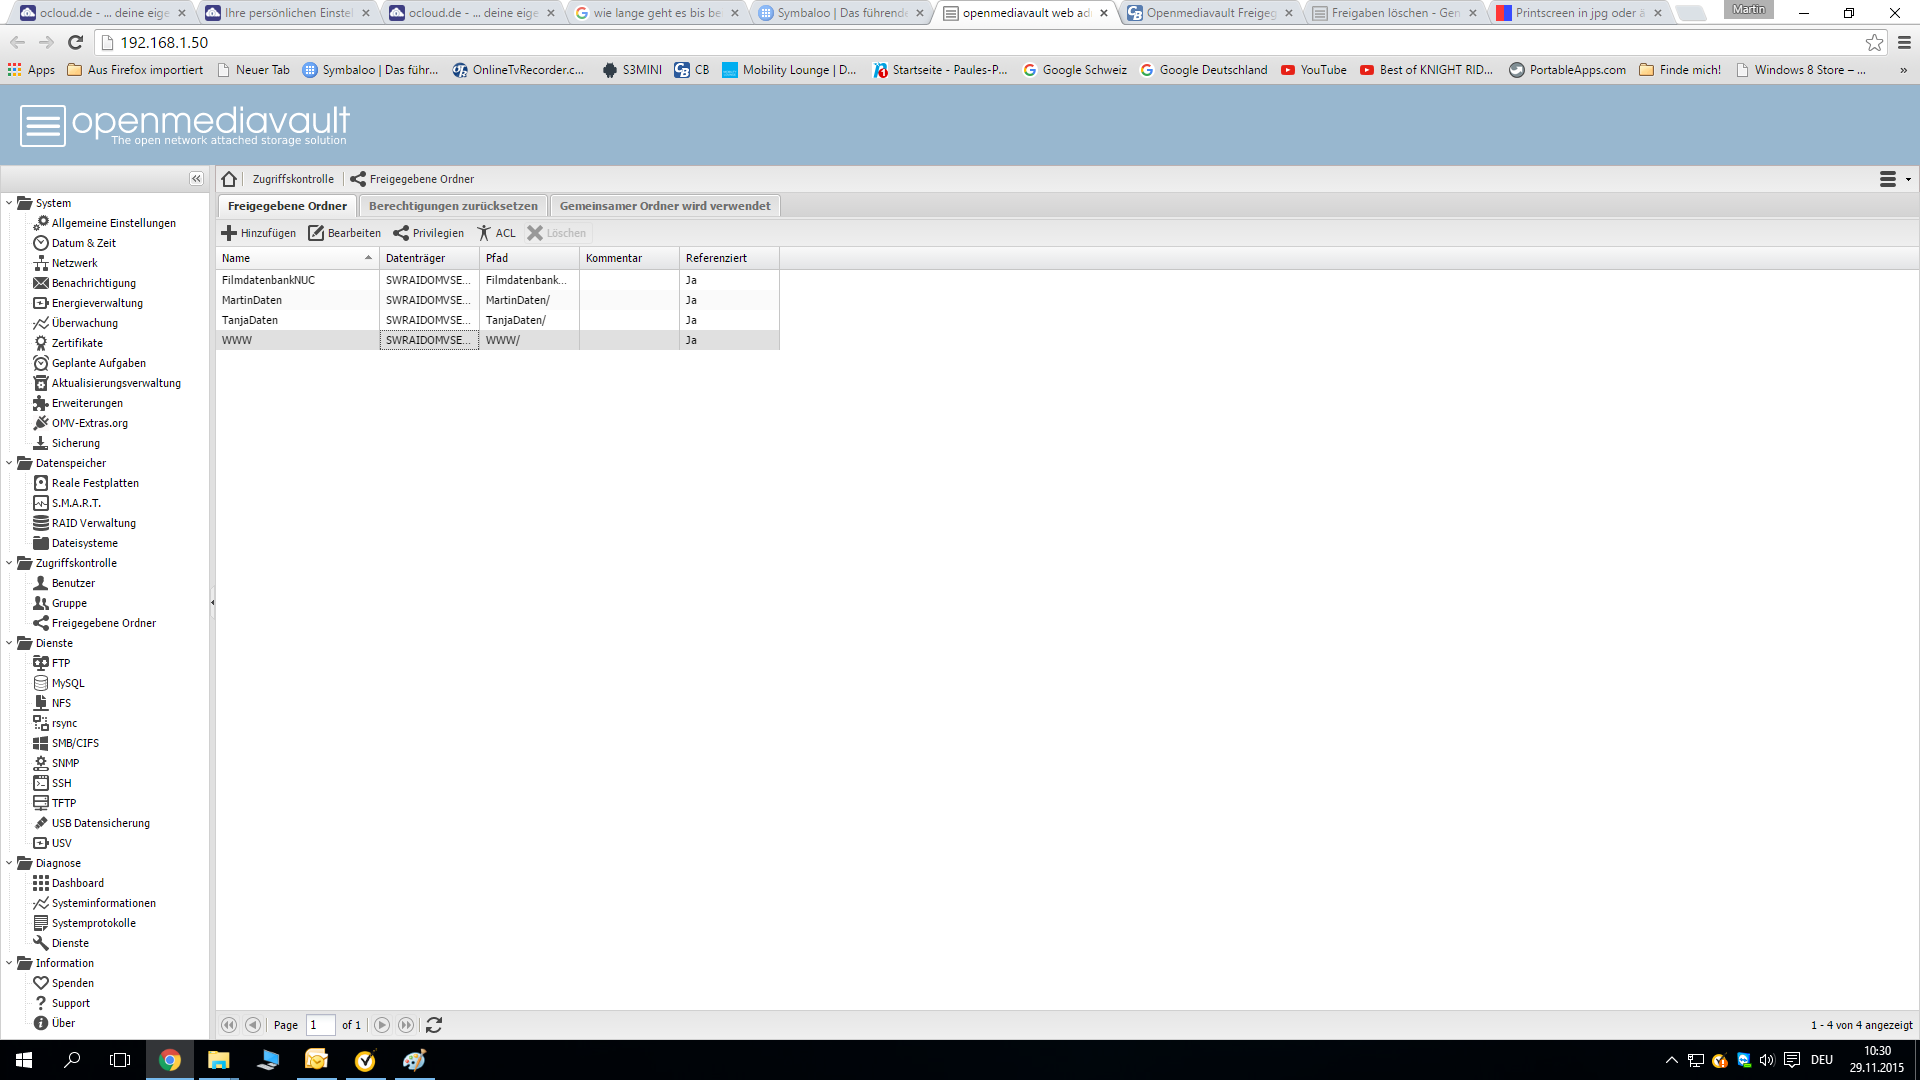This screenshot has width=1920, height=1080.
Task: Click the Bearbeiten edit icon
Action: click(x=316, y=233)
